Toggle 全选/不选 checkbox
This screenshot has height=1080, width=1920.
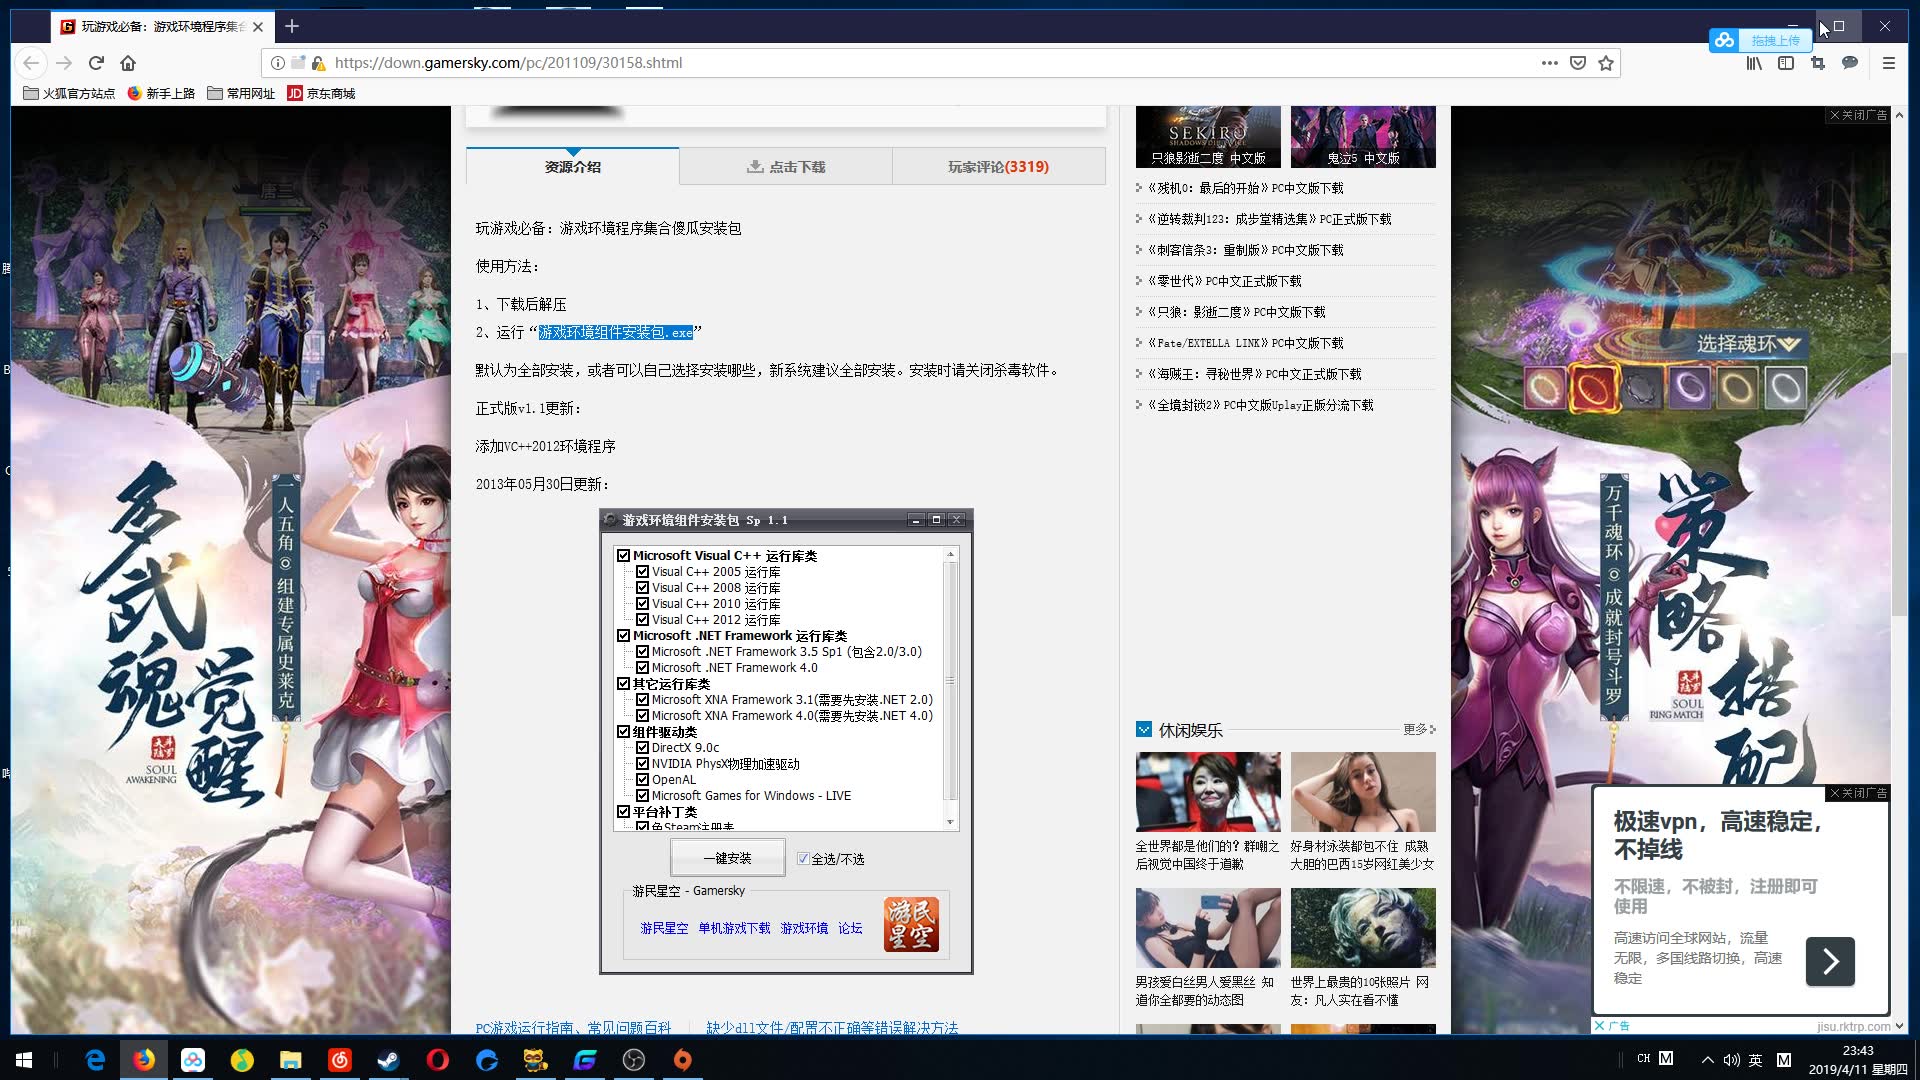pyautogui.click(x=803, y=859)
